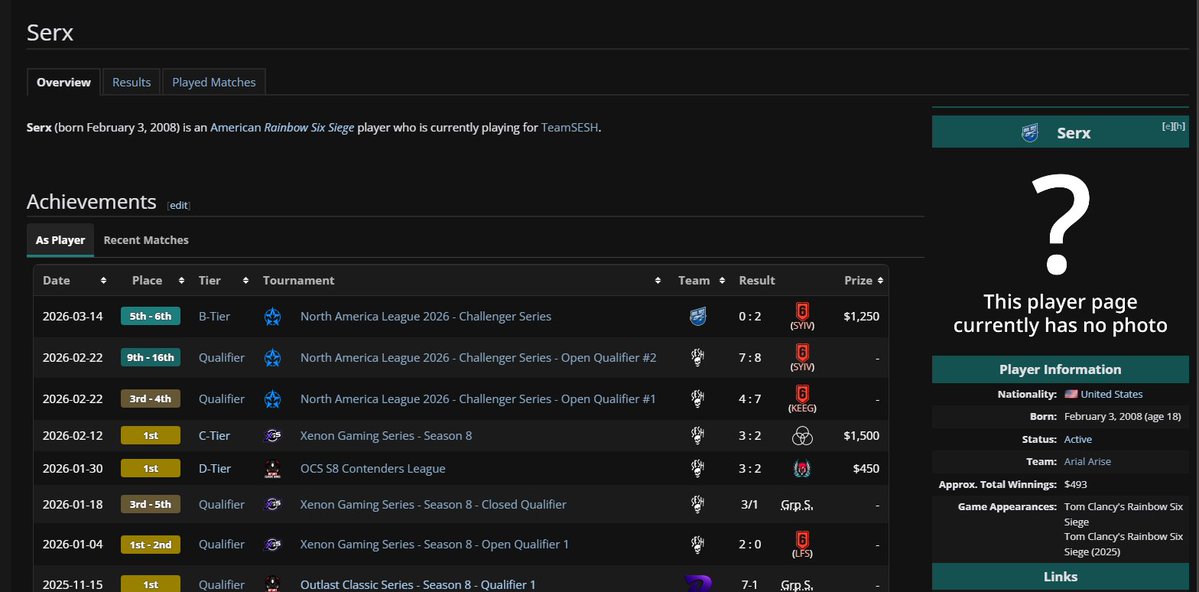Sort table by Tournament column arrows

click(x=658, y=281)
